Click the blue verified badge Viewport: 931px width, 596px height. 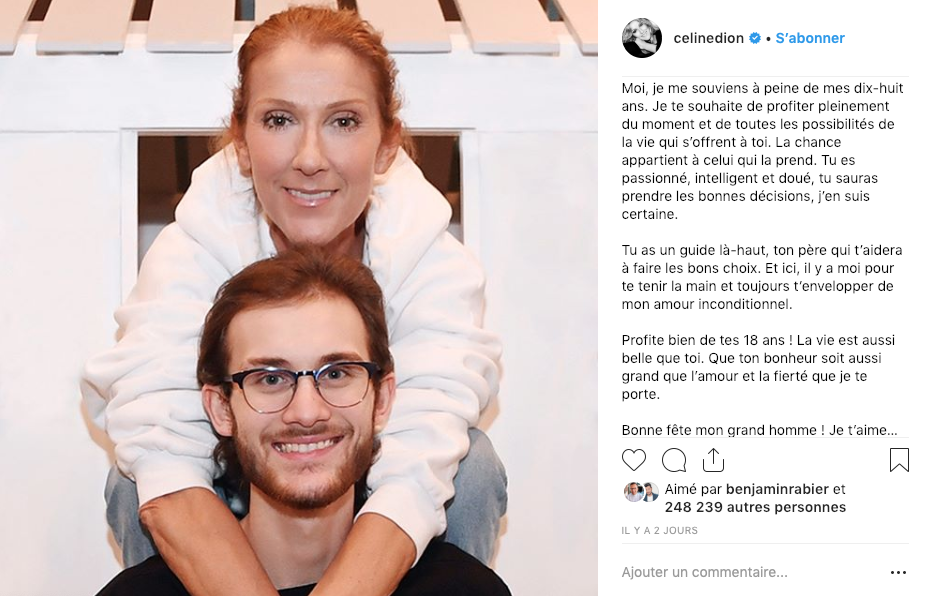click(755, 38)
